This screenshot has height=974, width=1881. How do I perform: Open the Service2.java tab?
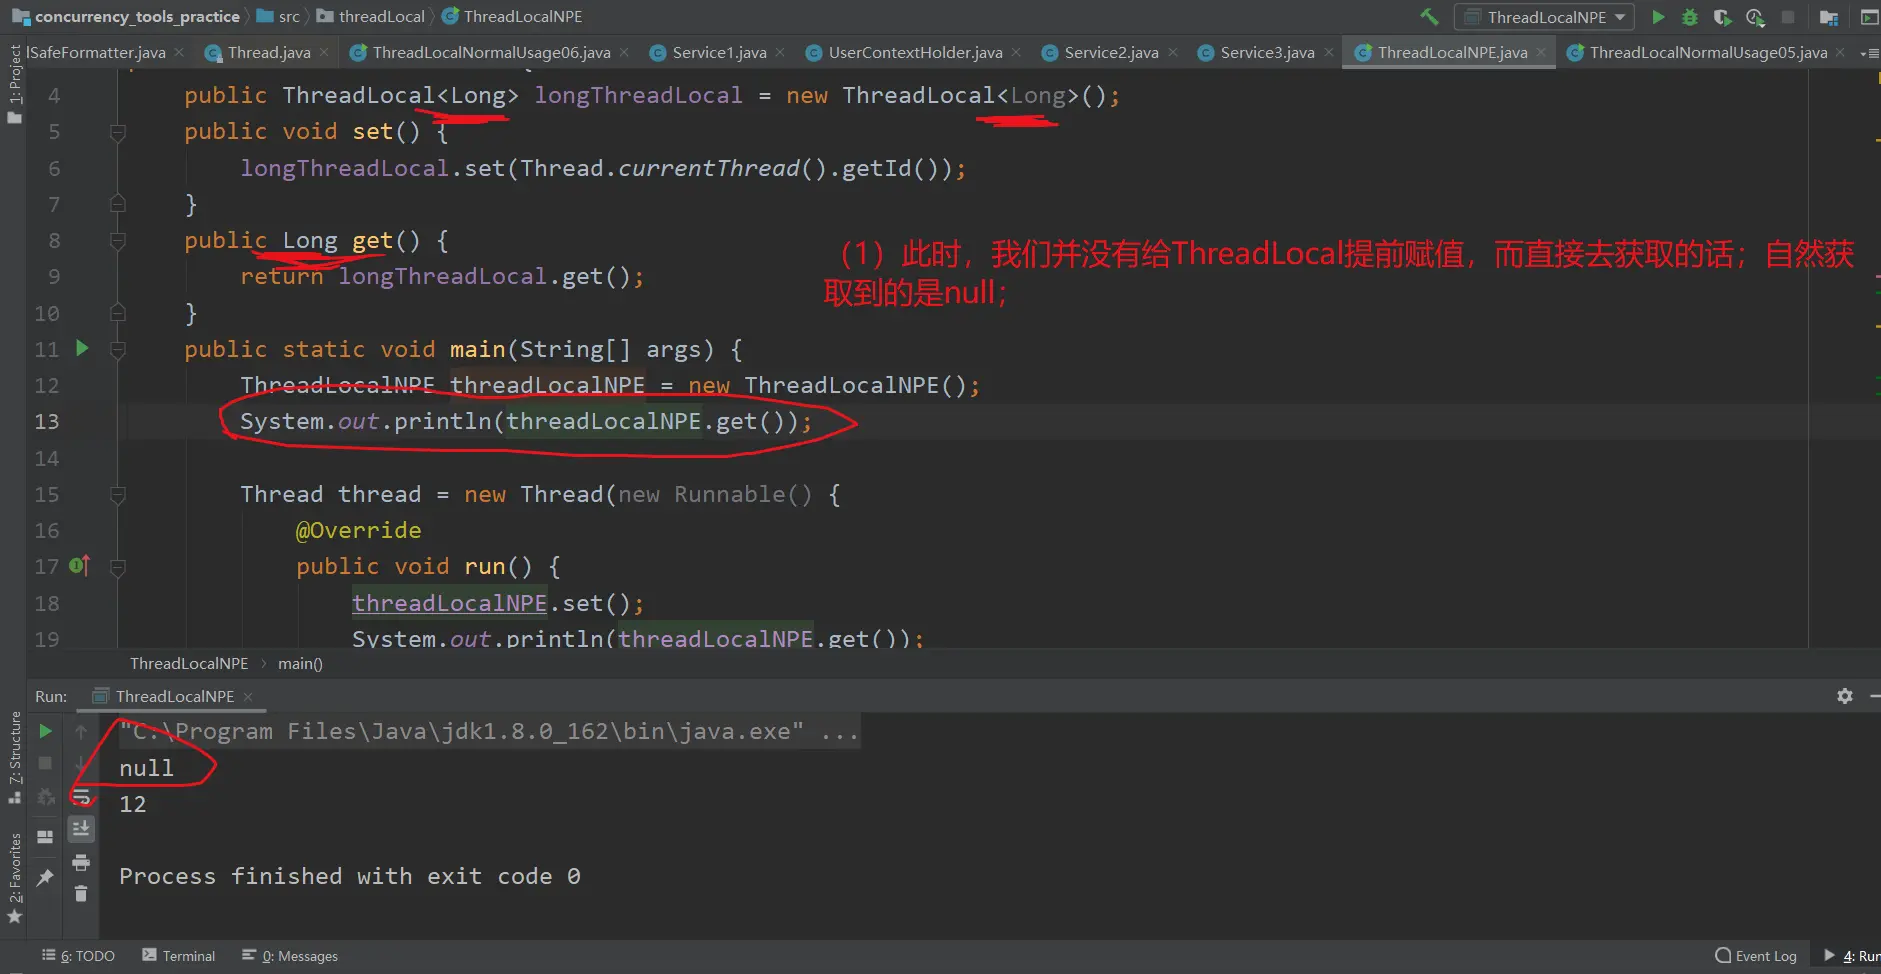[x=1111, y=52]
